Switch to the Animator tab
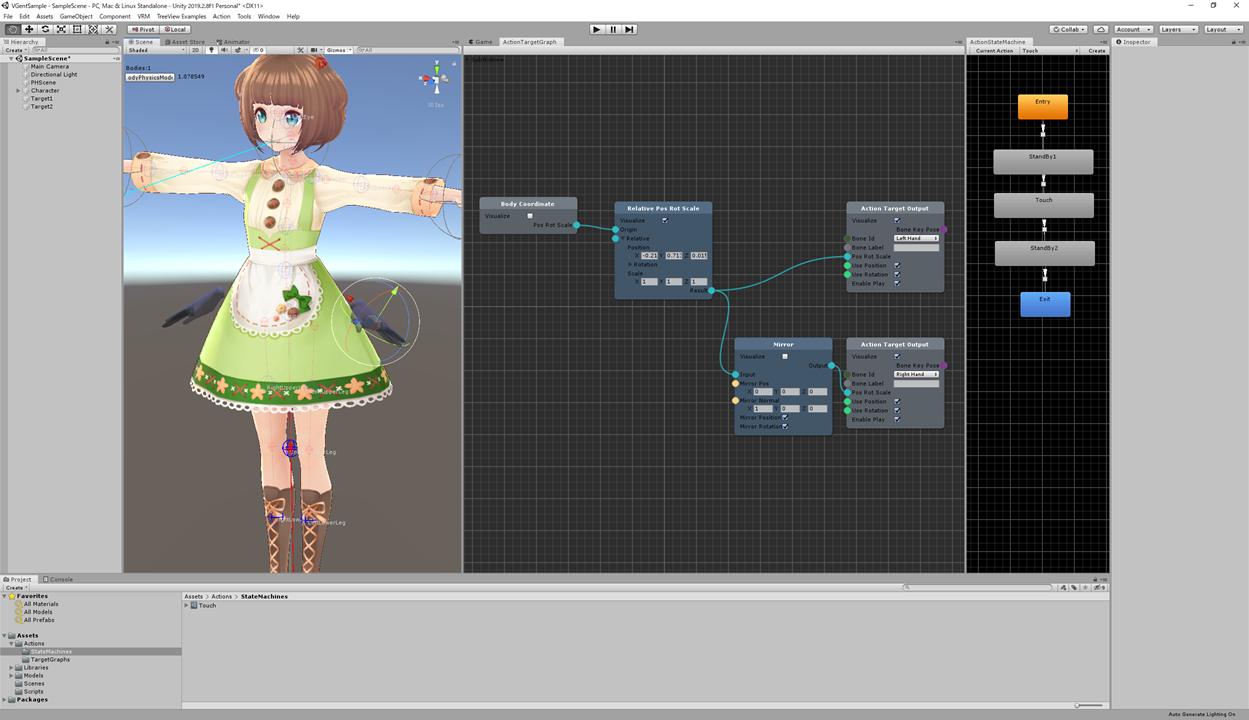The image size is (1249, 720). [233, 42]
